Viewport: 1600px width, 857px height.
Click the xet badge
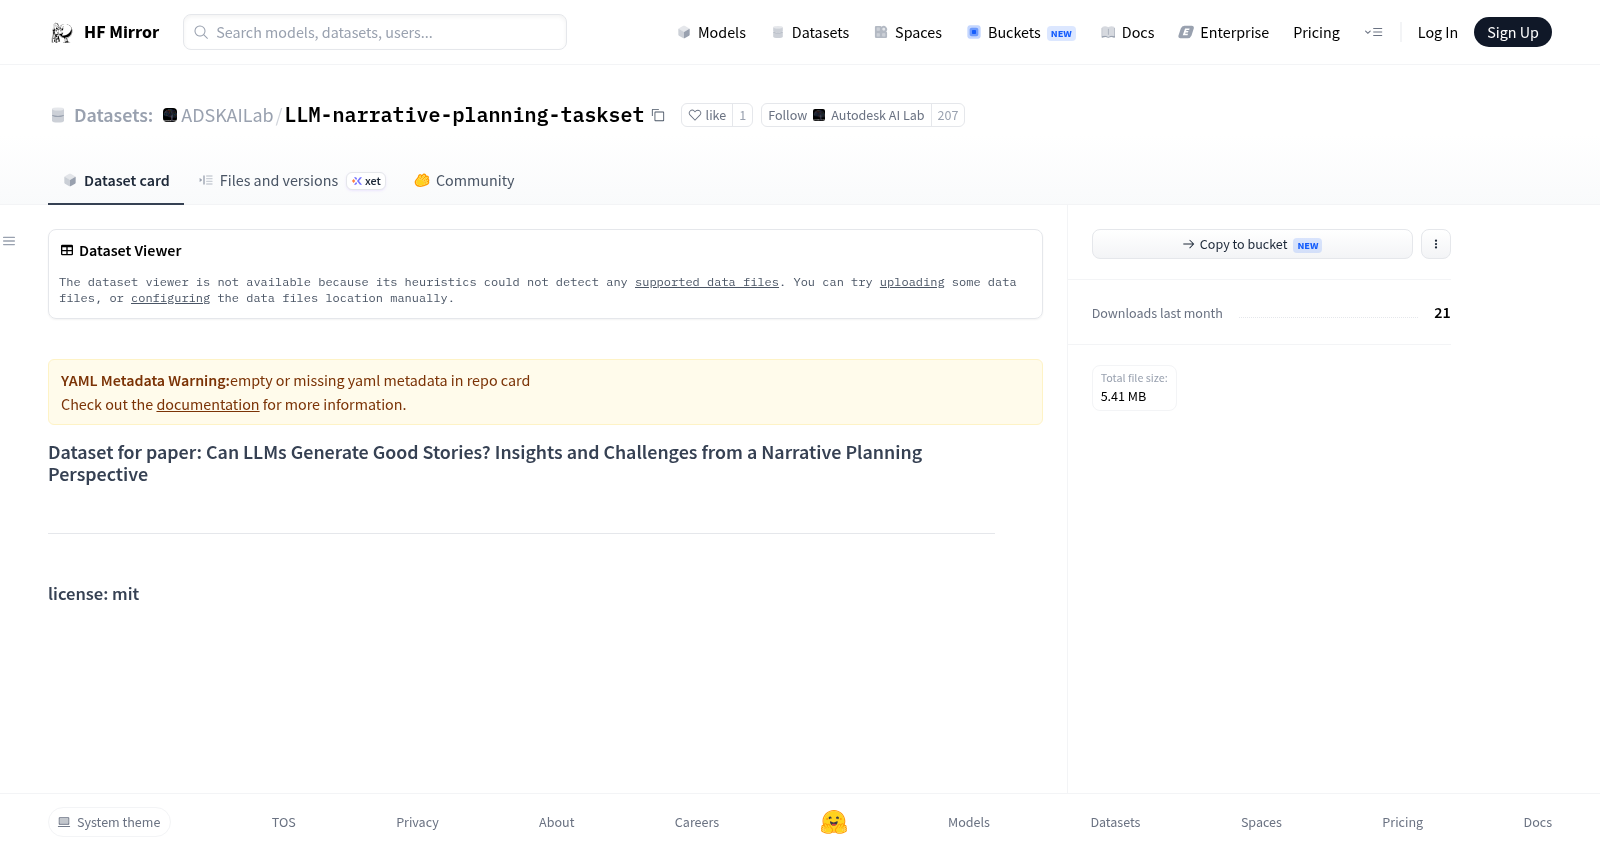tap(366, 181)
